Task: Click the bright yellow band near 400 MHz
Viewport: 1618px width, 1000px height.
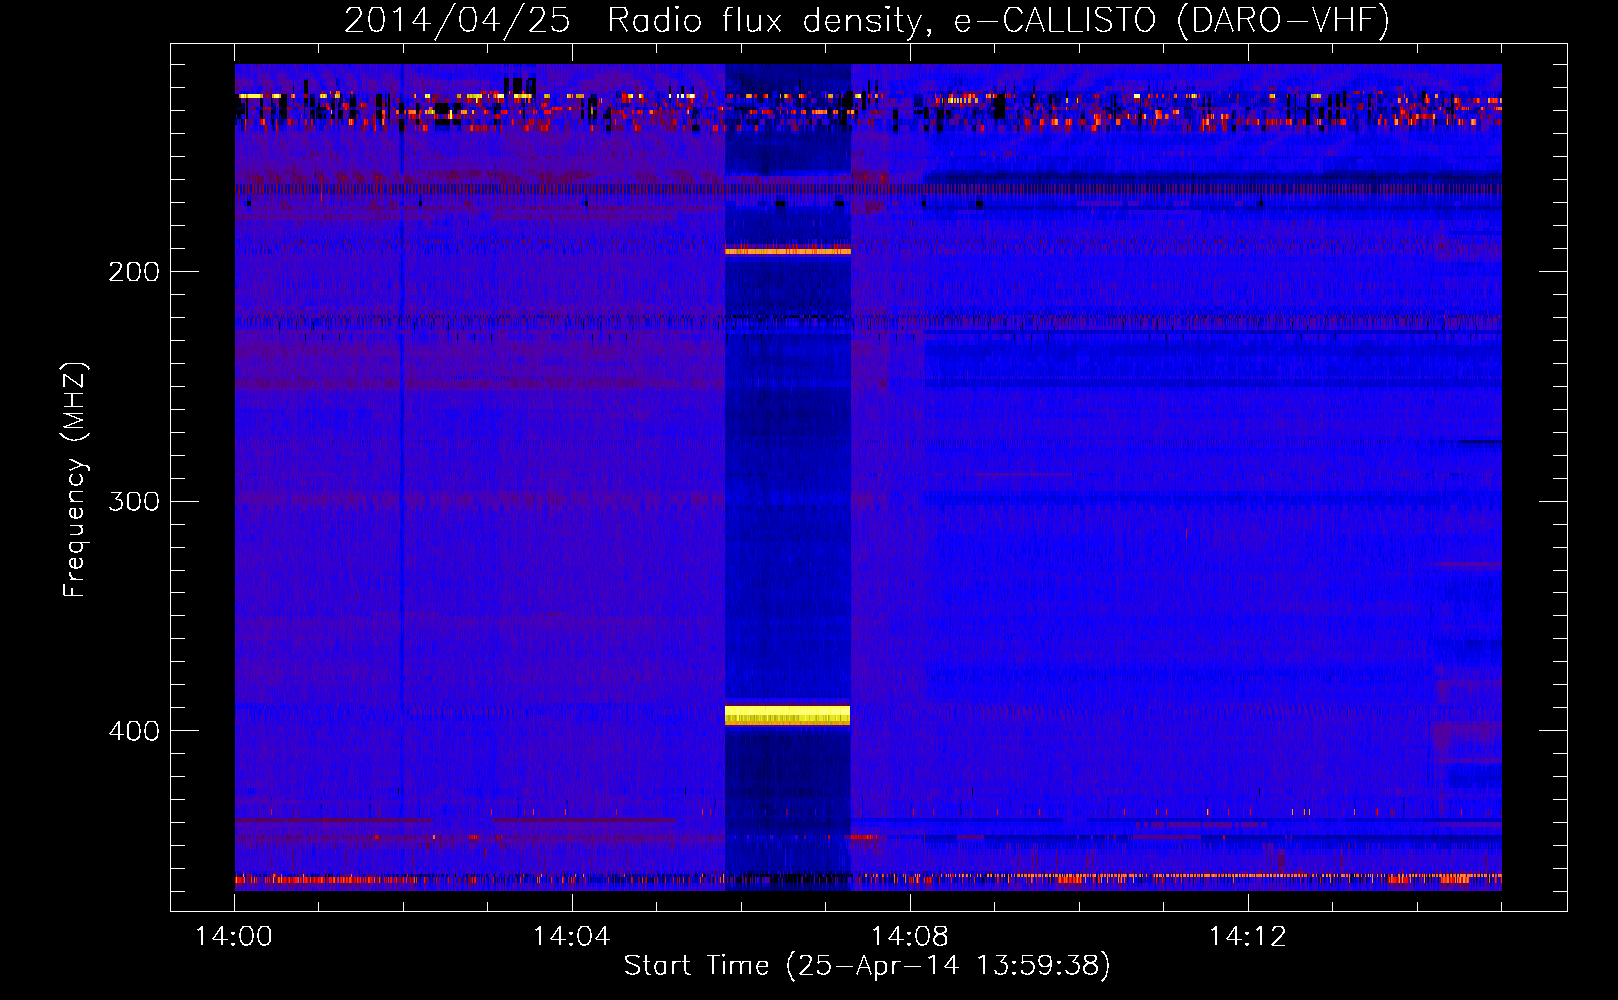Action: pos(787,715)
